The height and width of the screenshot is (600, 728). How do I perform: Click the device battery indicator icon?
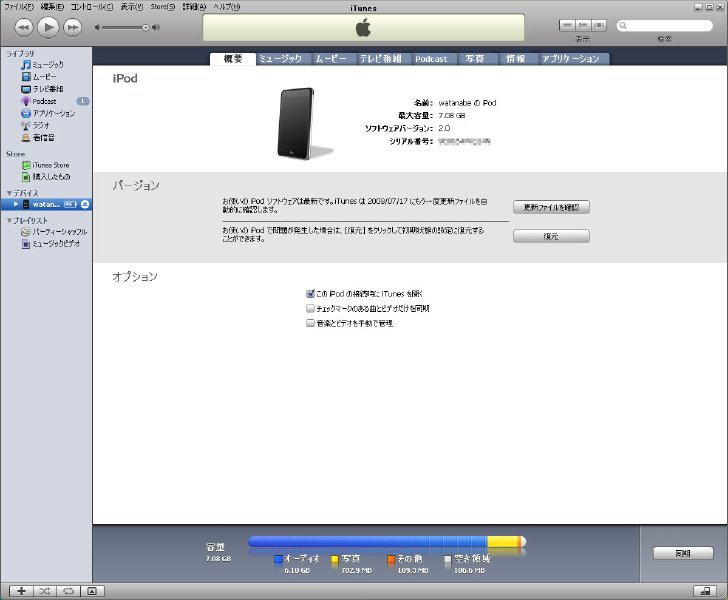pyautogui.click(x=70, y=204)
